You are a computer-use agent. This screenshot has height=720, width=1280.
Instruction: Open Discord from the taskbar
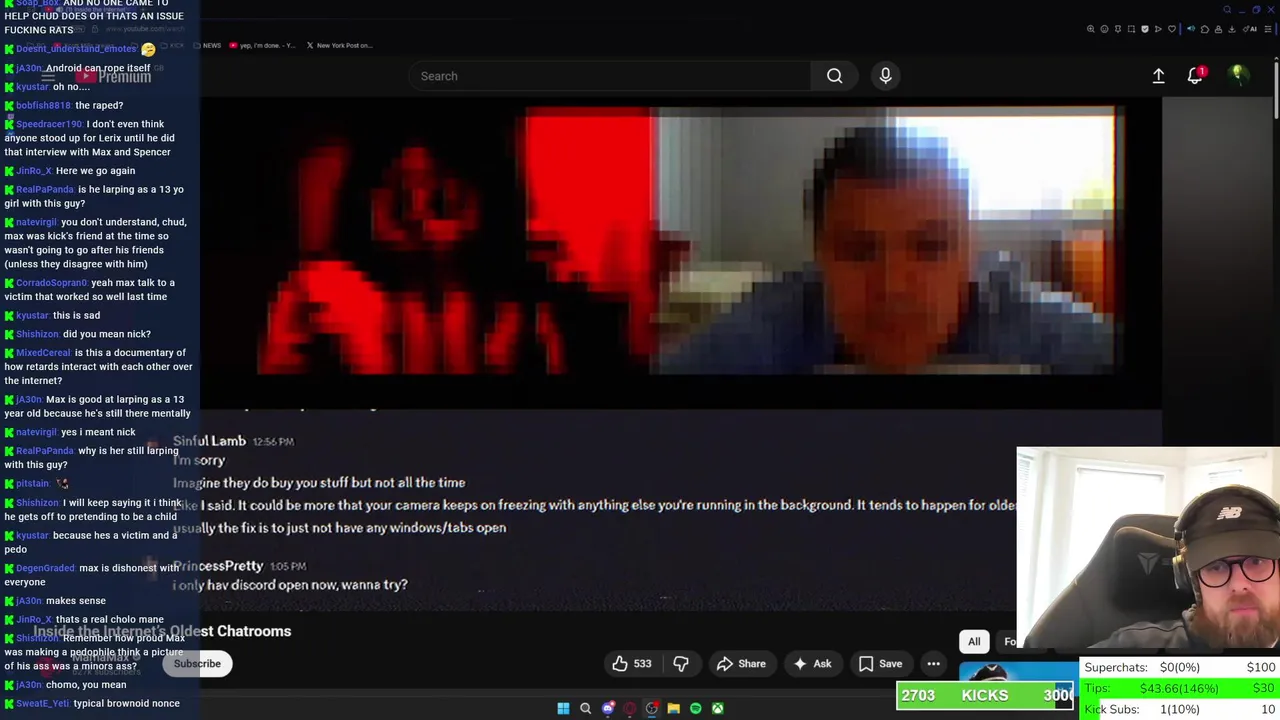pyautogui.click(x=608, y=709)
